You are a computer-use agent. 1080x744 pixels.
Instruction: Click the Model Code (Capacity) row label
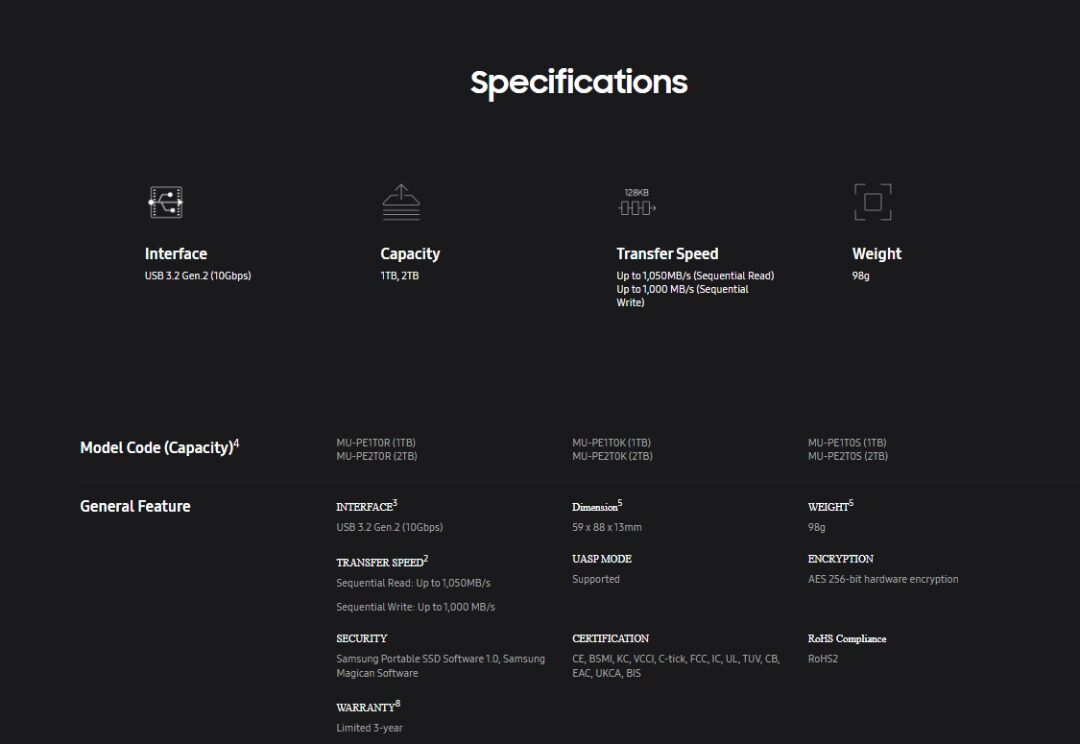[155, 448]
